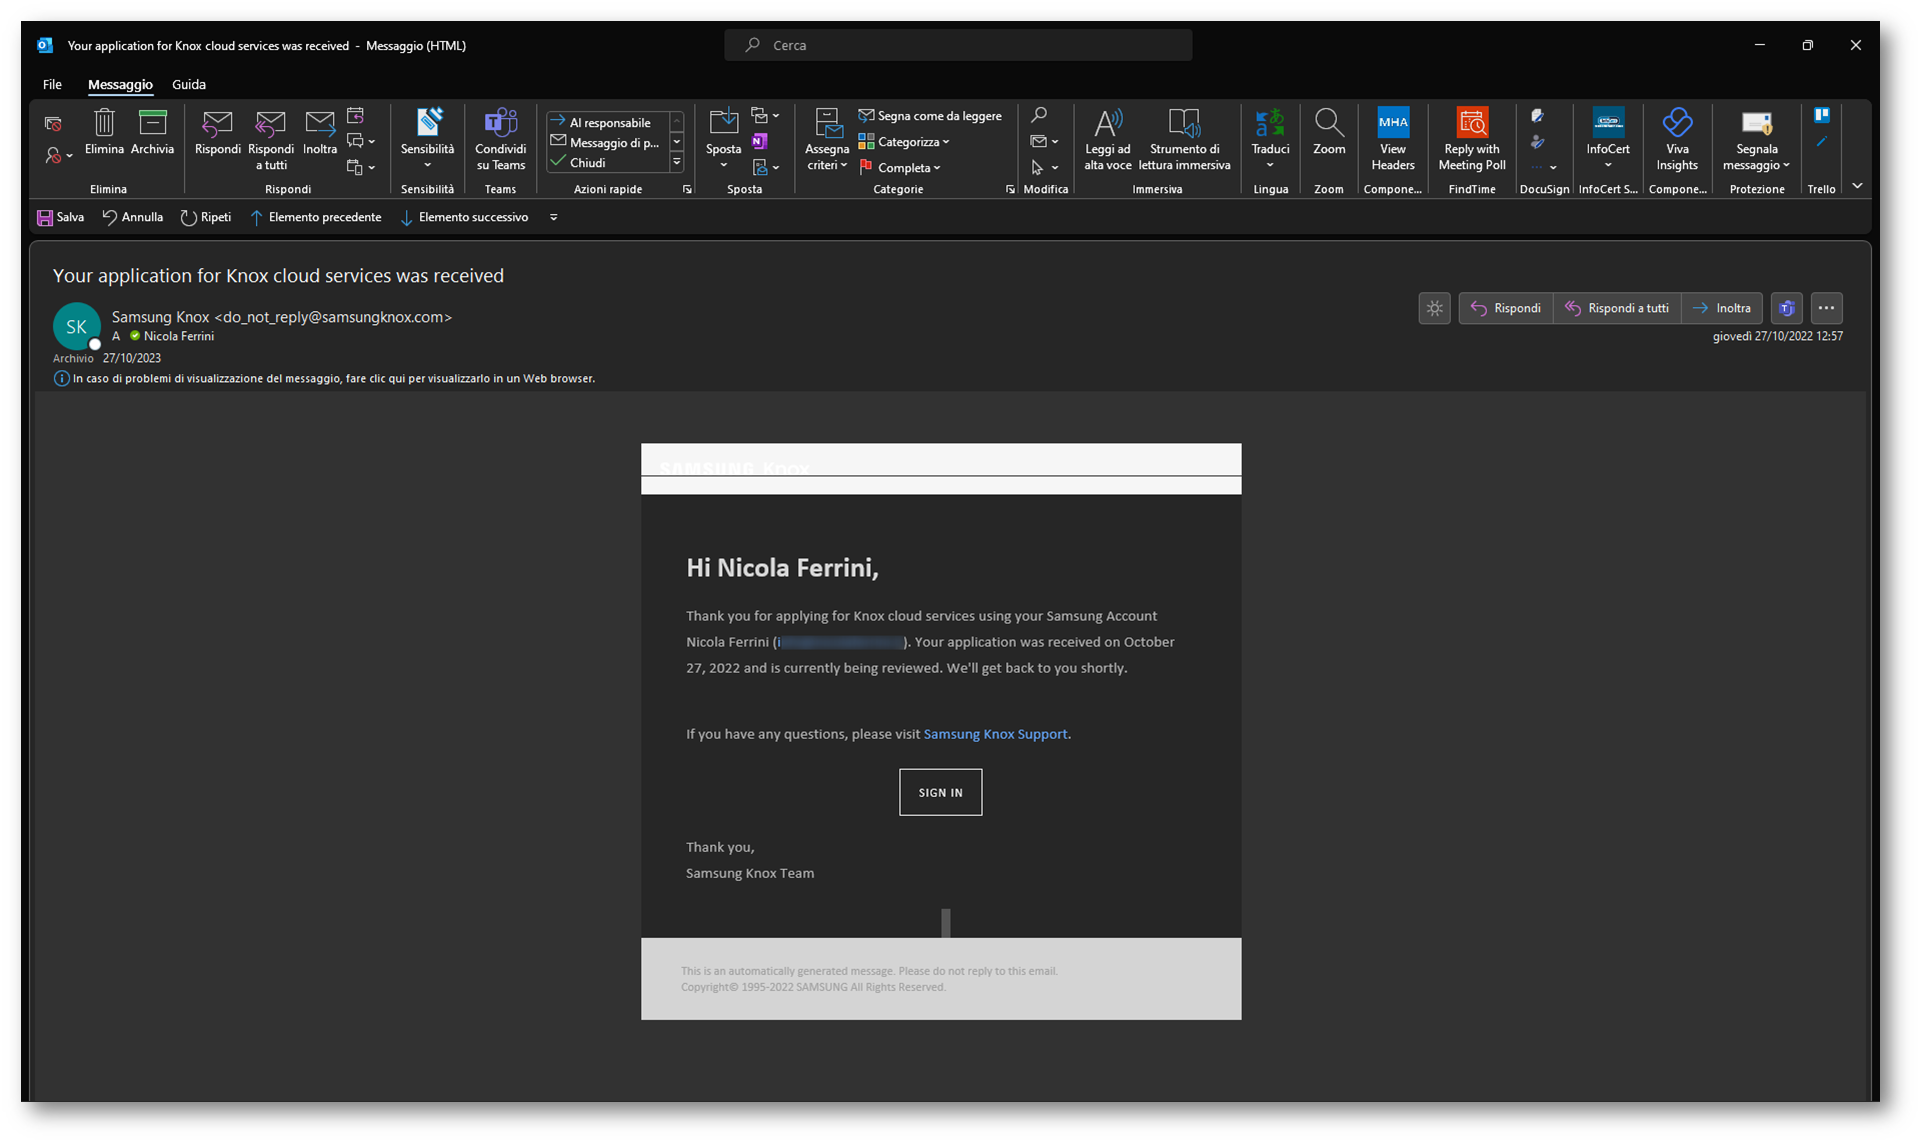Click the Teams icon in message header
This screenshot has height=1144, width=1922.
point(1787,308)
